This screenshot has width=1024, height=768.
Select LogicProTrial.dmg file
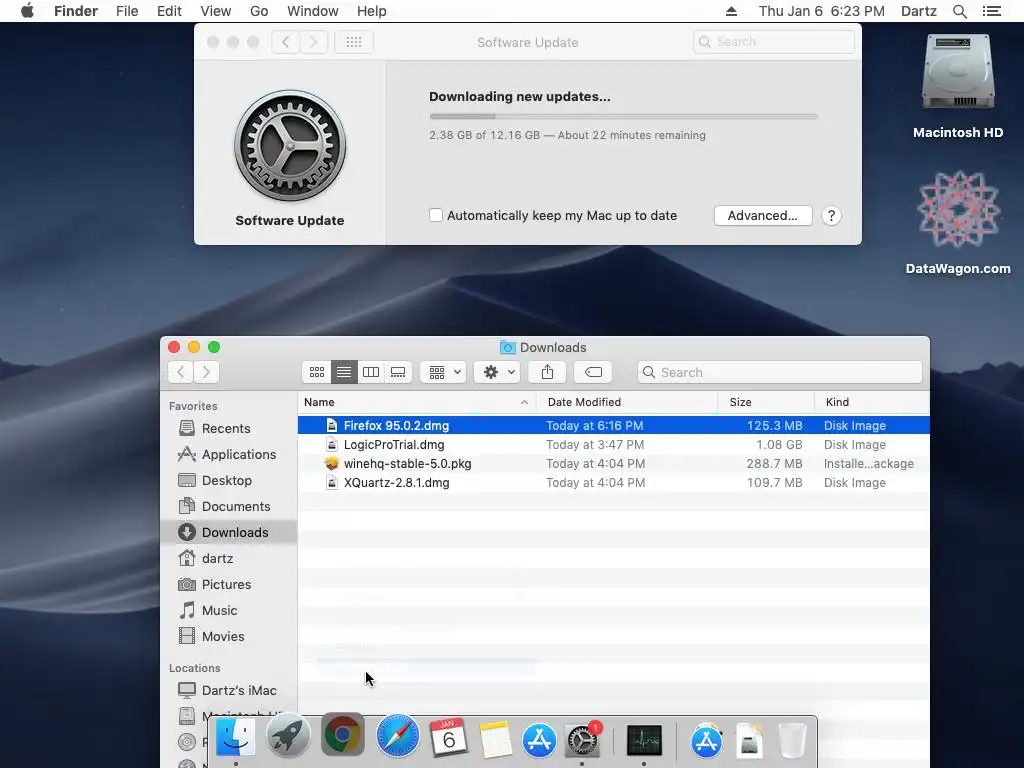(x=613, y=445)
